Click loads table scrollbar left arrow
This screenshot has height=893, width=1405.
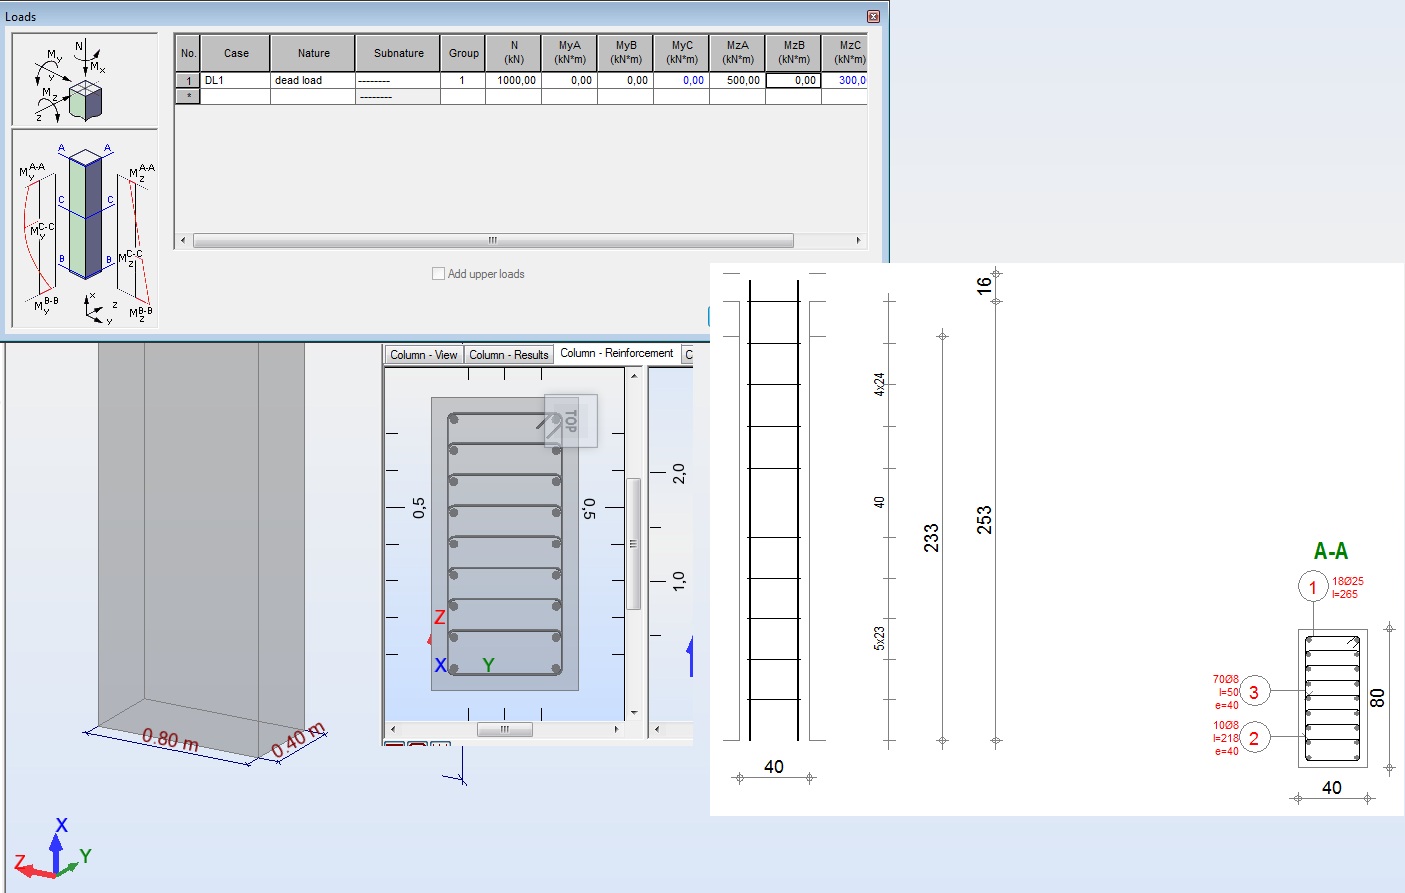182,240
